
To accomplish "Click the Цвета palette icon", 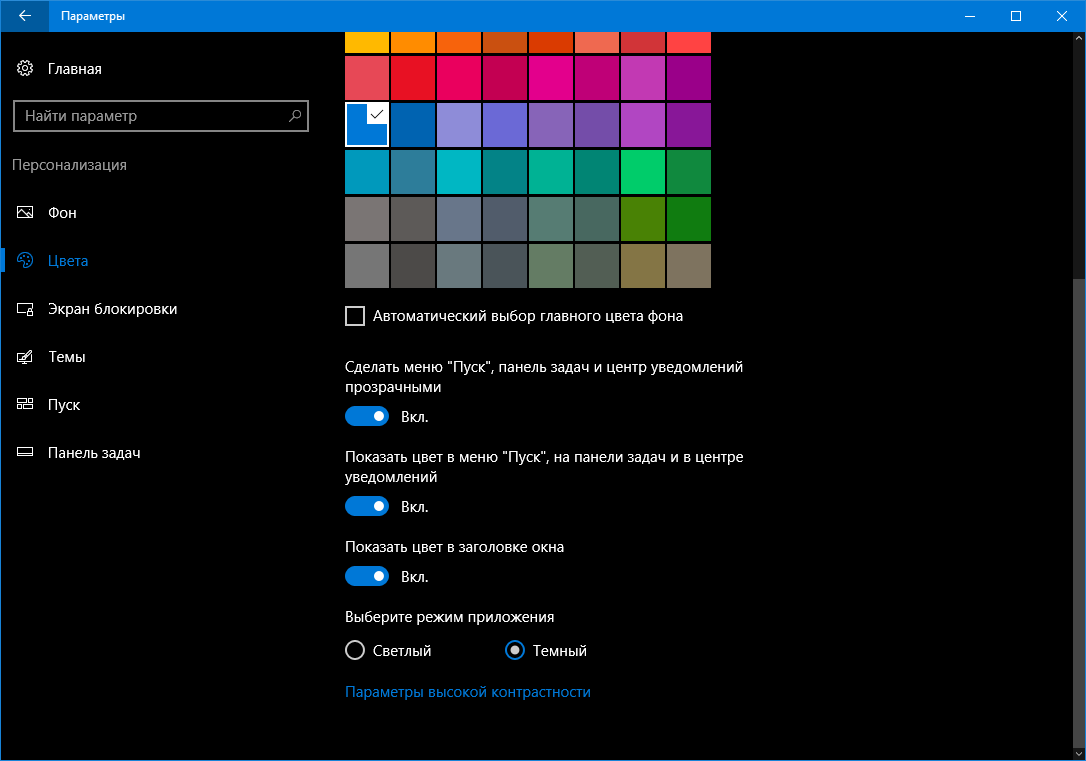I will [25, 261].
